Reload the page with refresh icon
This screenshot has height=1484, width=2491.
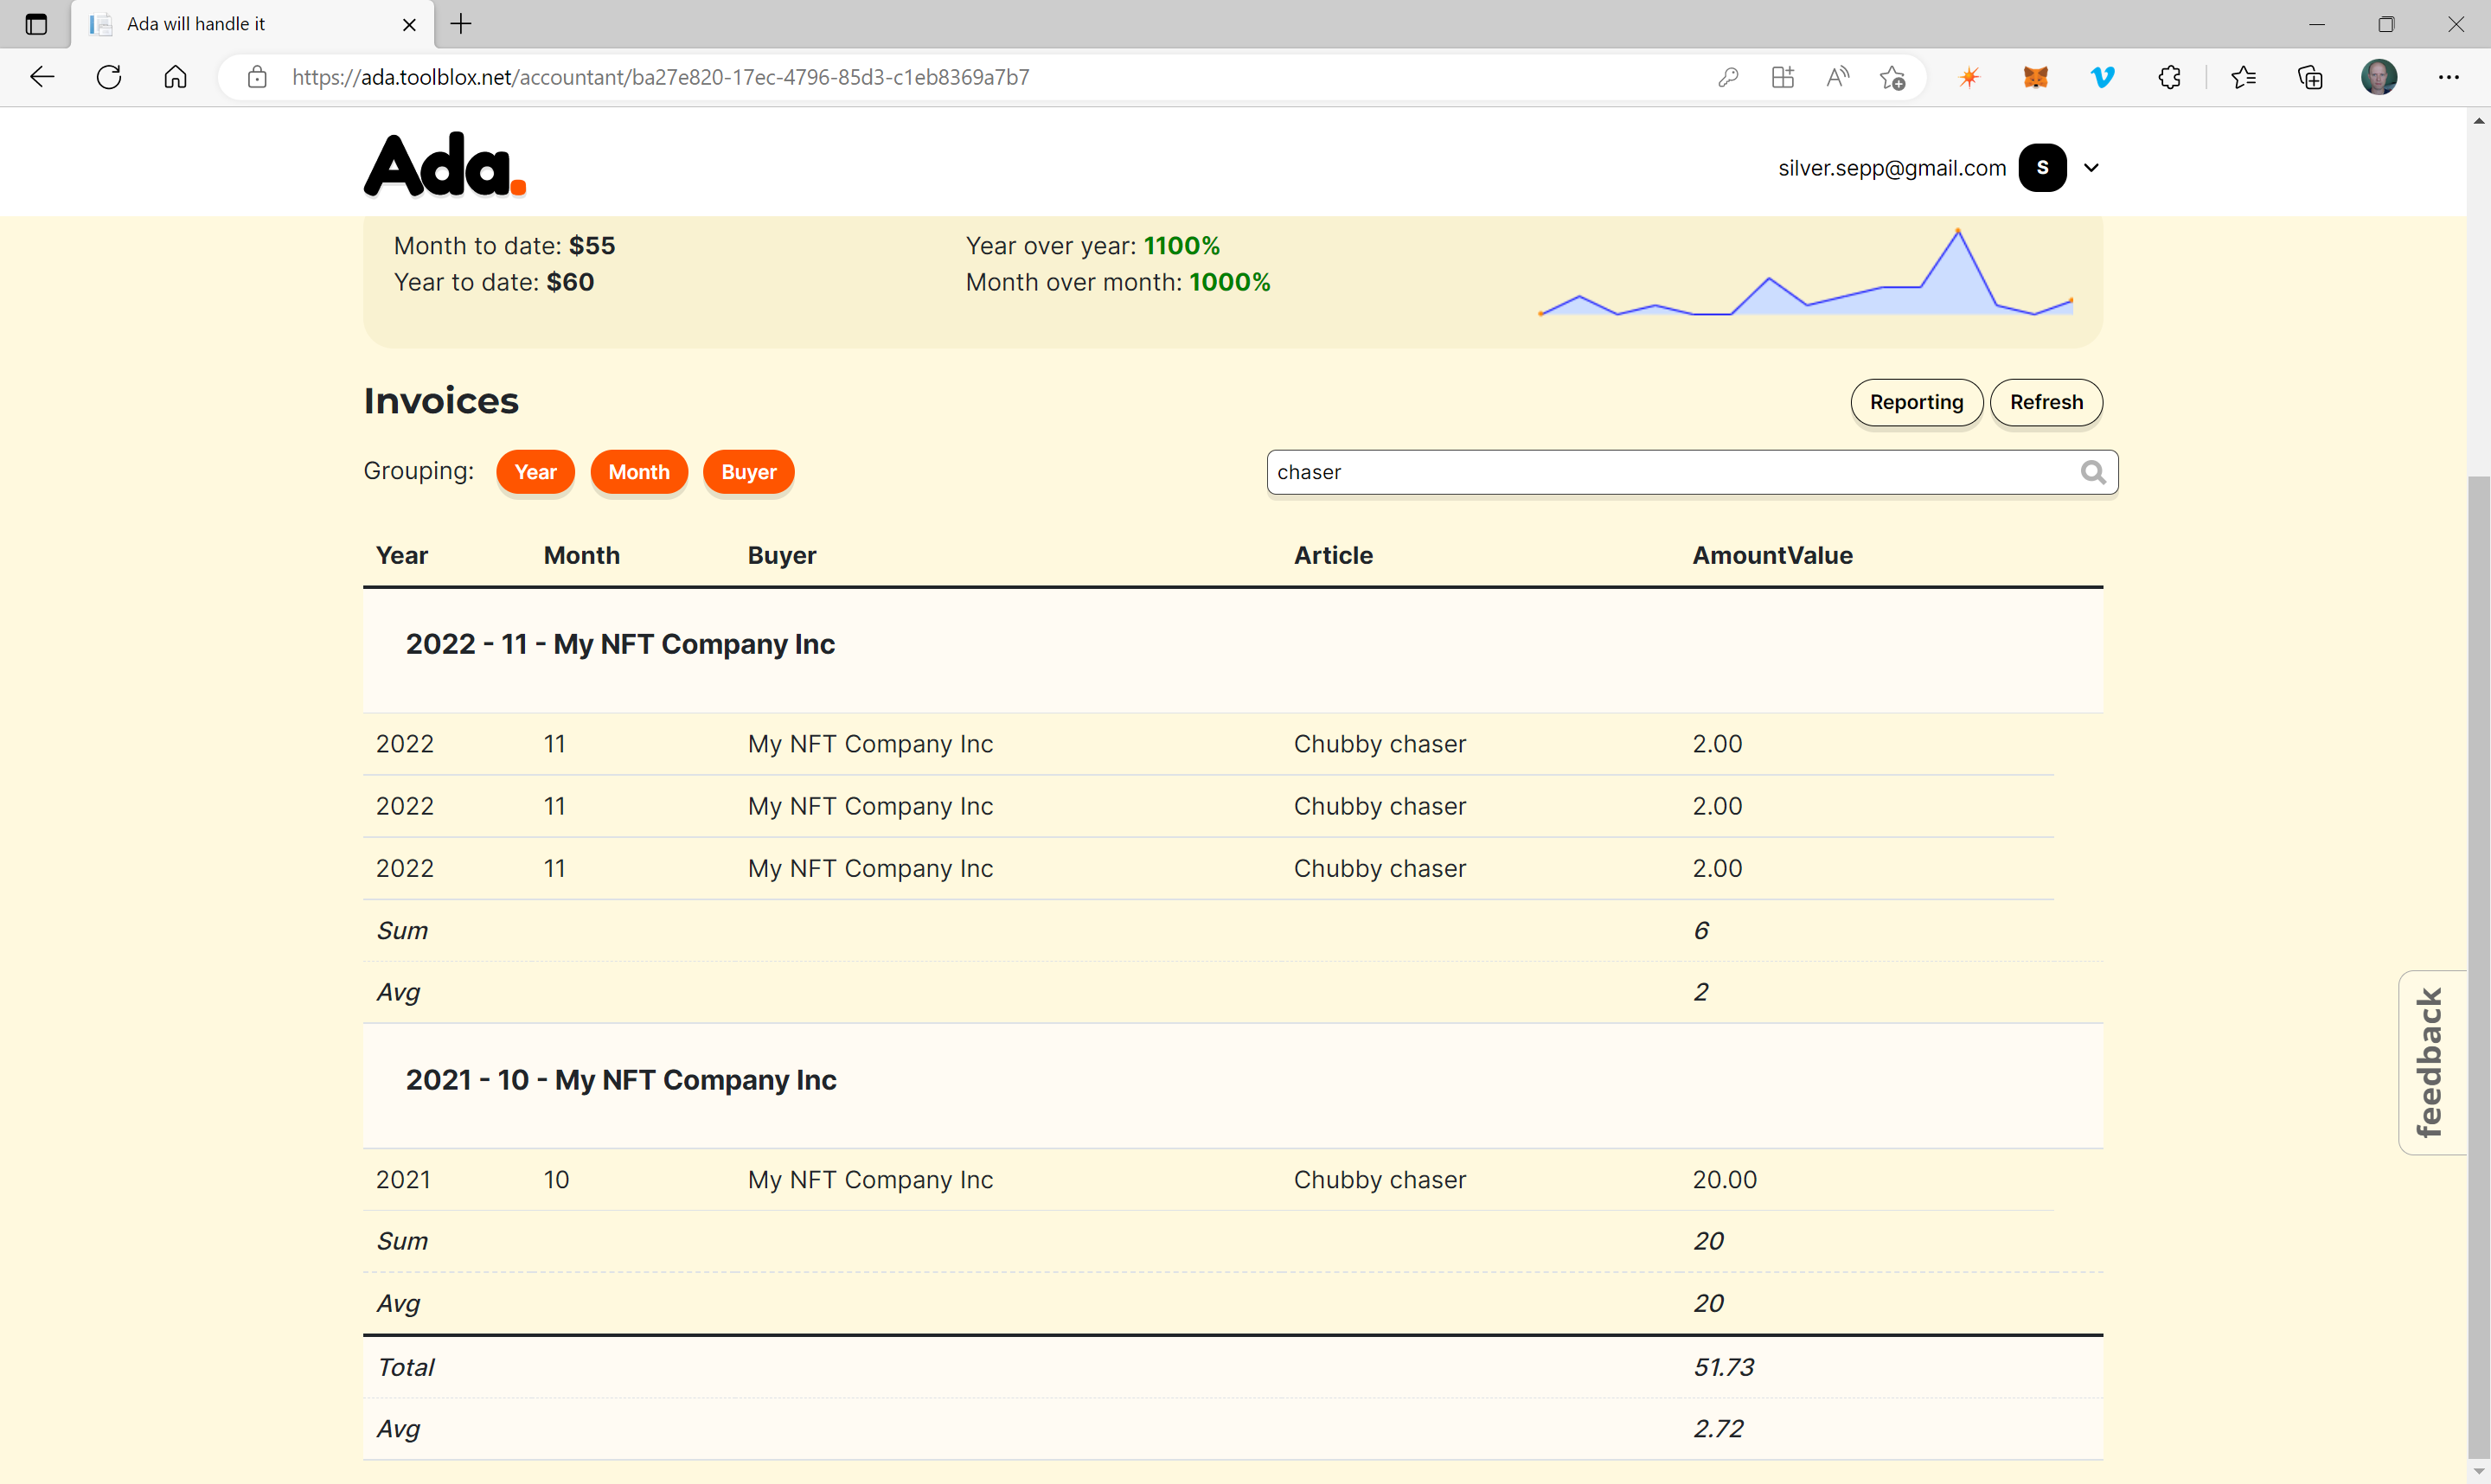click(109, 77)
